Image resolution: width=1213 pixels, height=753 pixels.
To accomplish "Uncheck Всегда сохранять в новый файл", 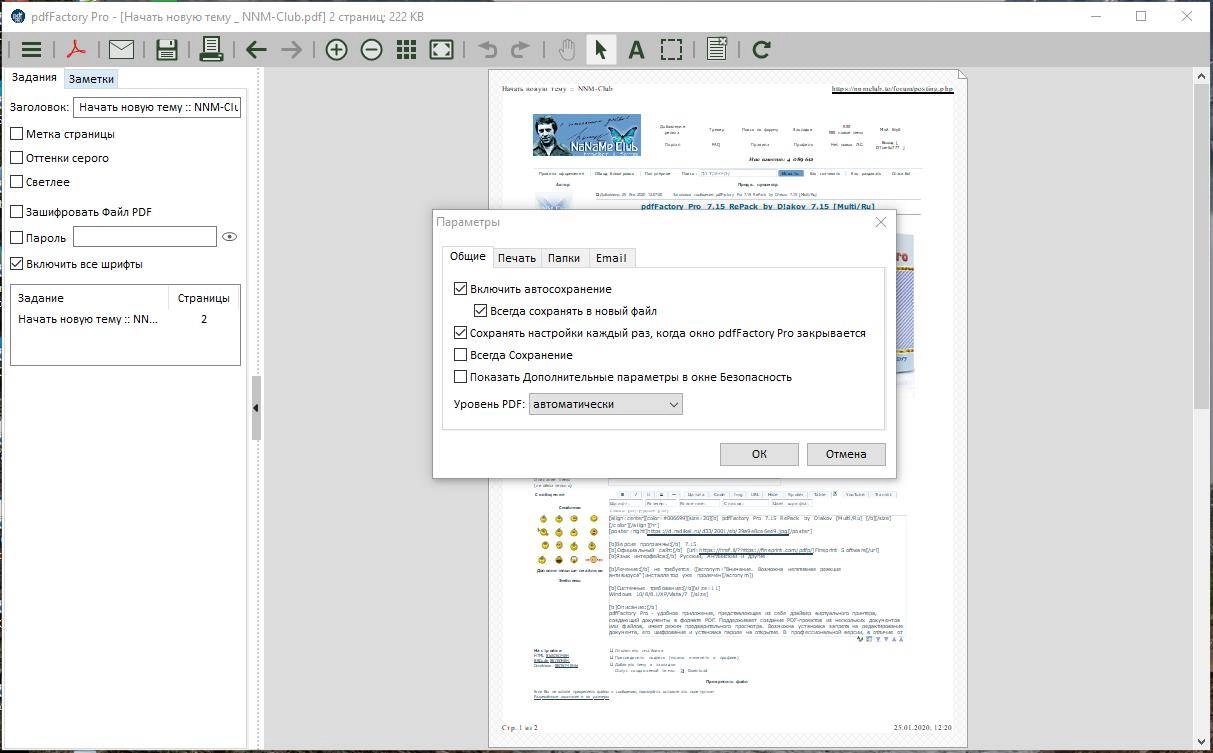I will click(481, 310).
